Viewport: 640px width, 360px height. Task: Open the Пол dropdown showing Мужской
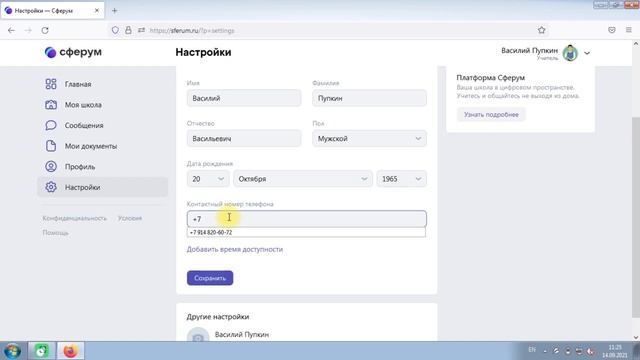pos(369,139)
